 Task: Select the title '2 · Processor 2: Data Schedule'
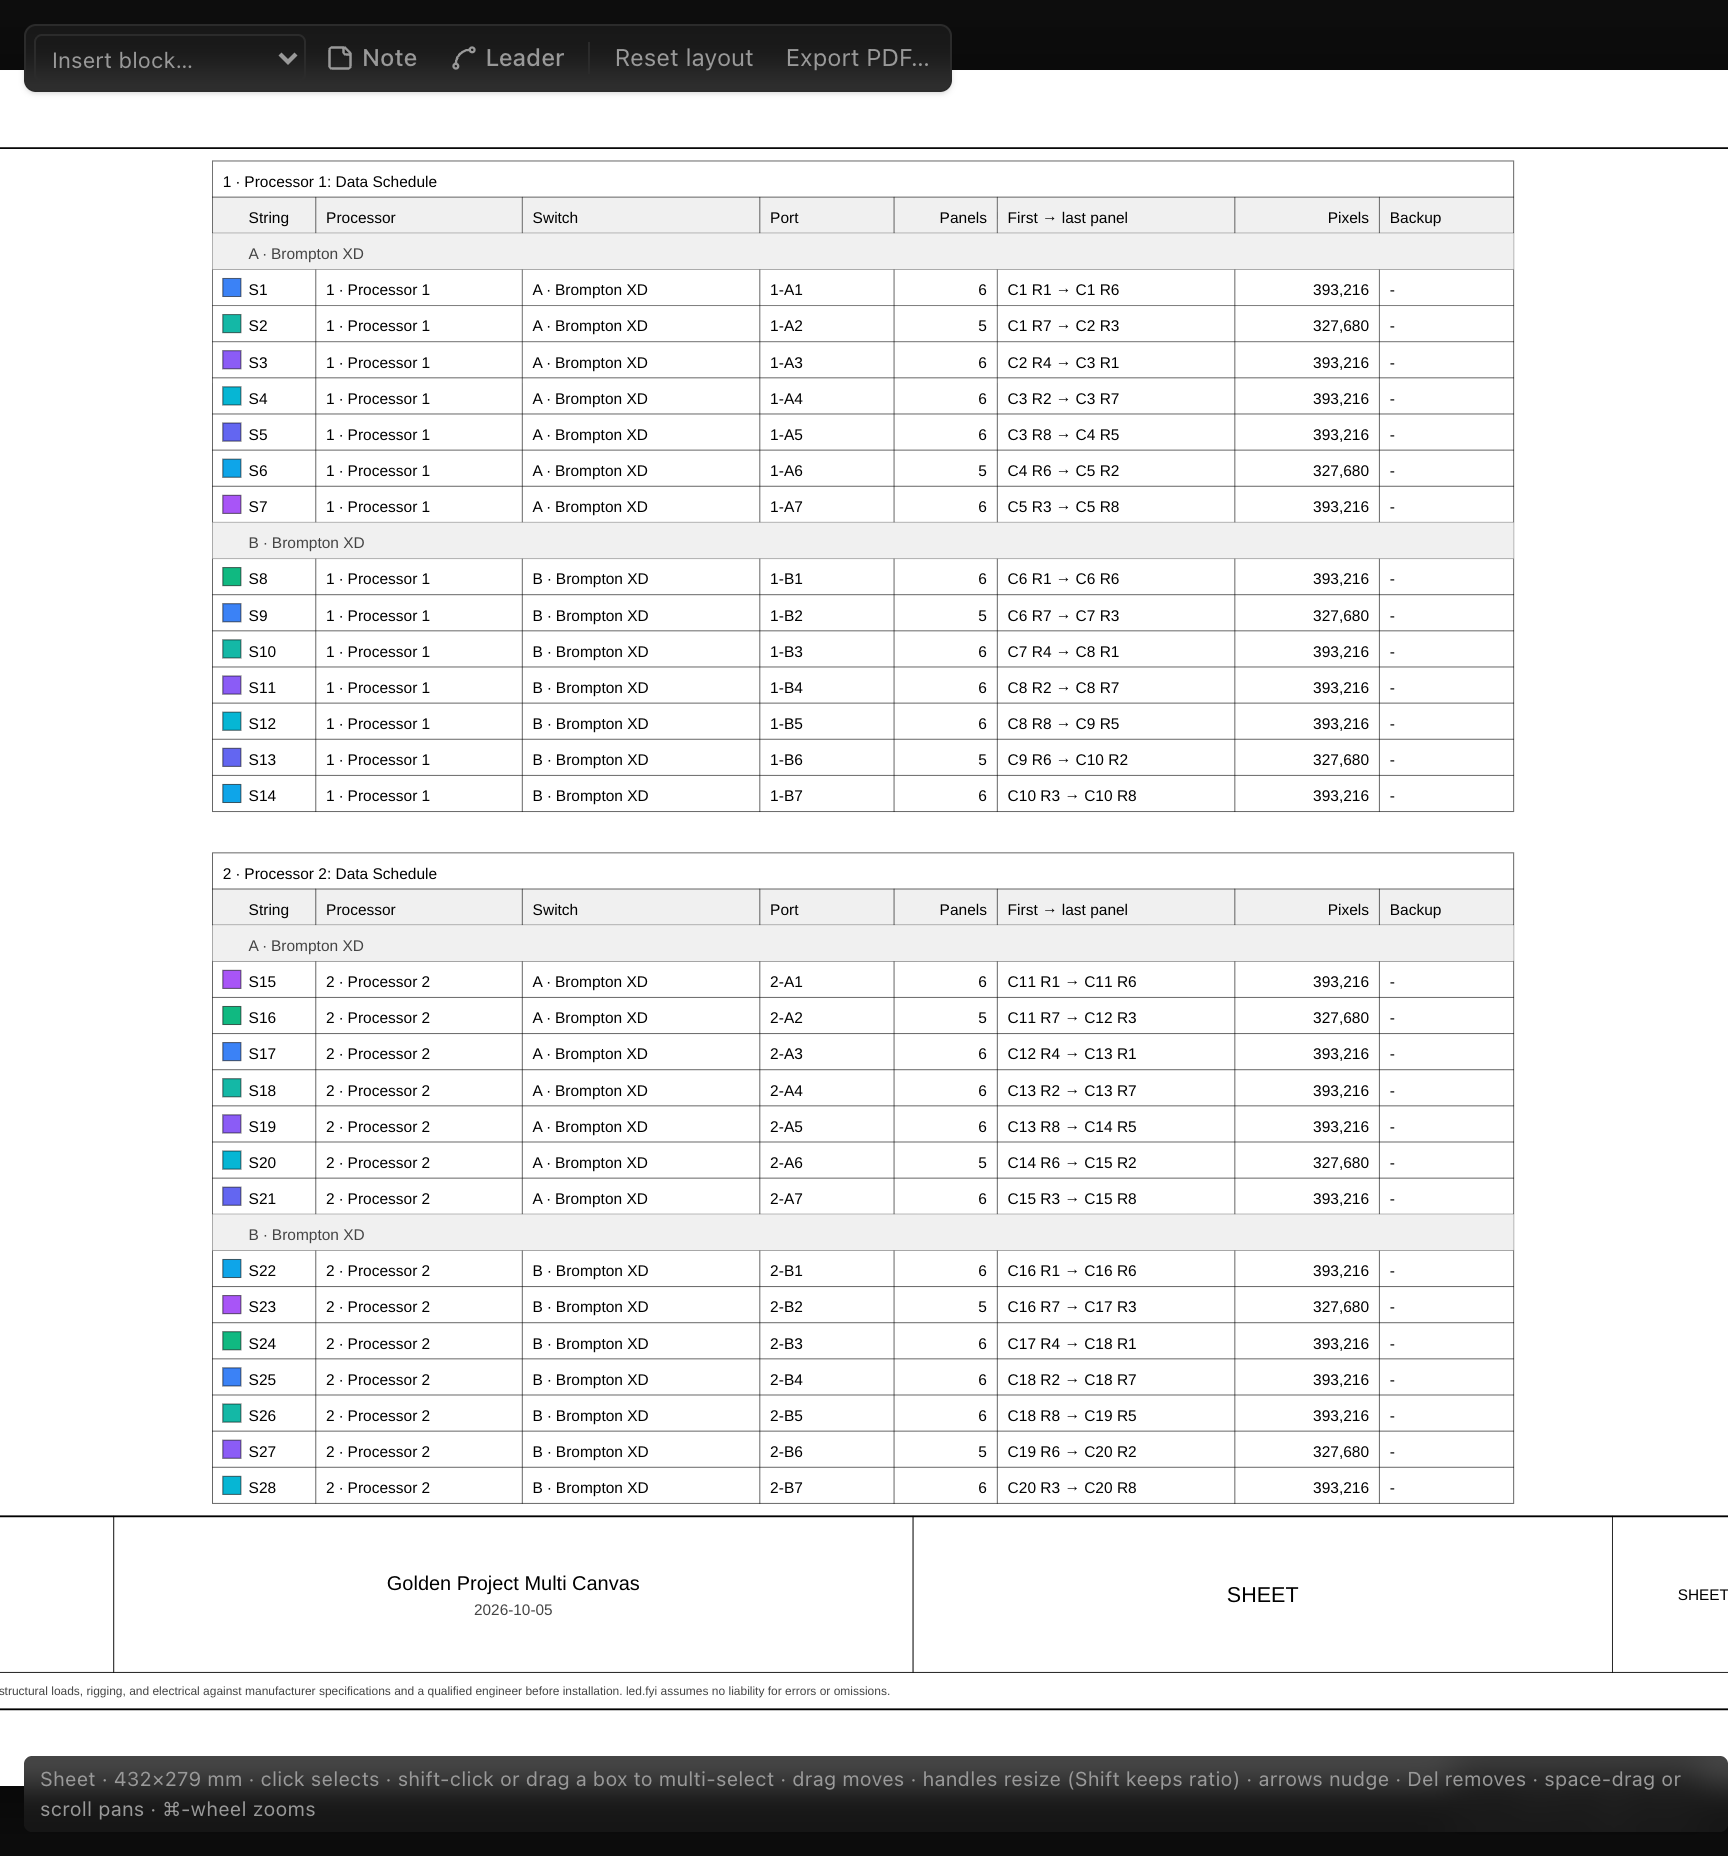330,874
